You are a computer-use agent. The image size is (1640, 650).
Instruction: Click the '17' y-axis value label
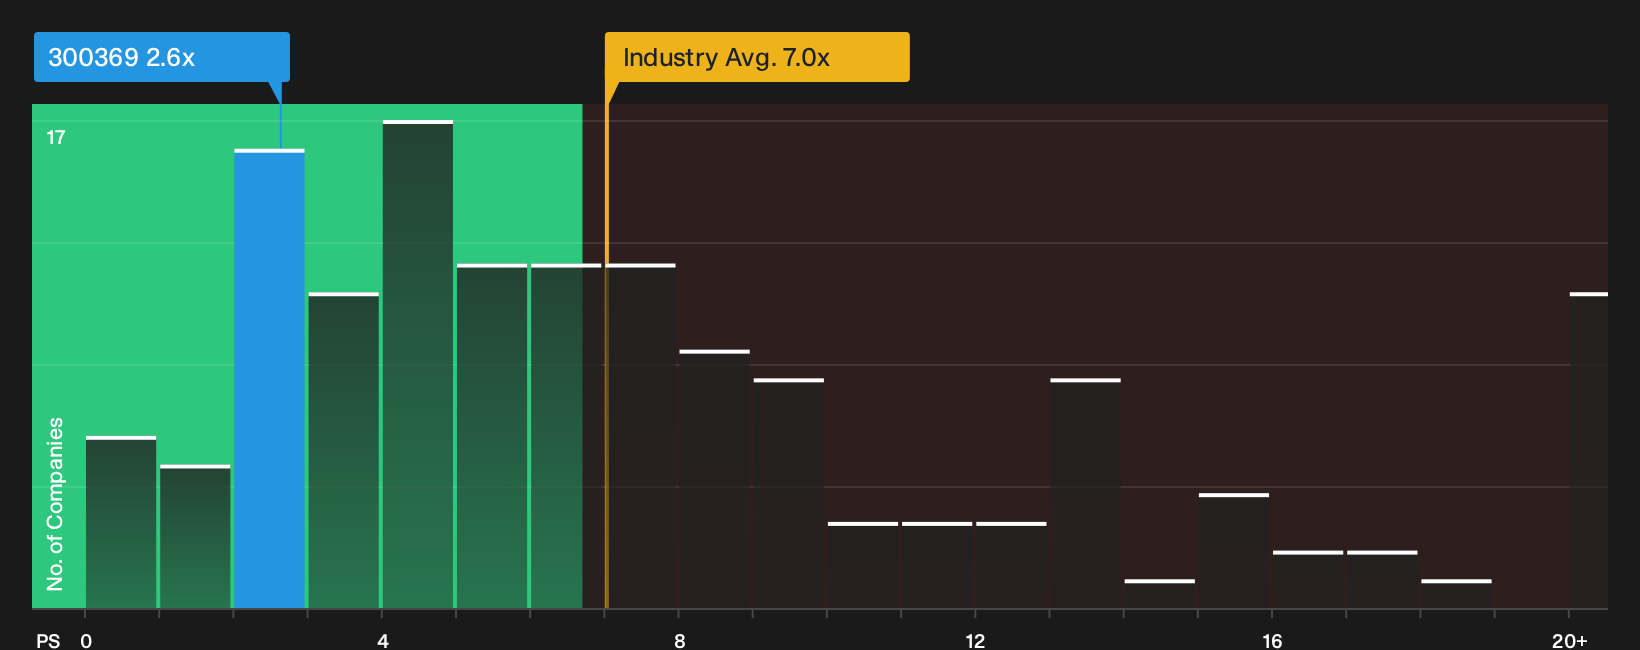(56, 138)
